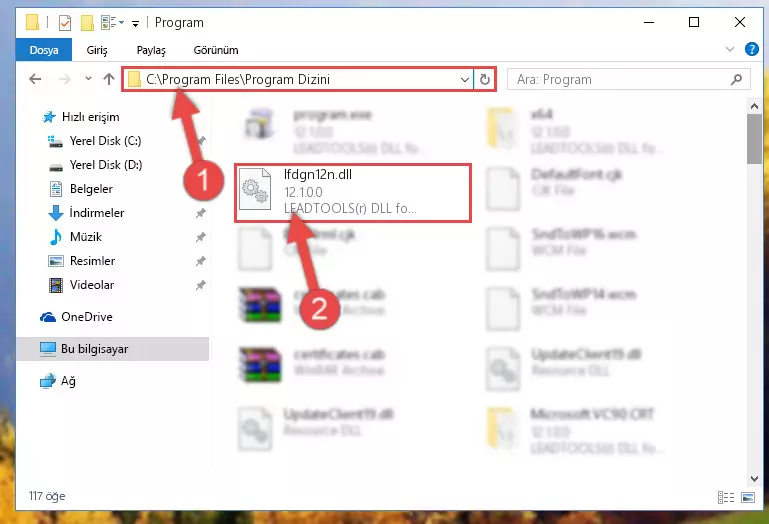This screenshot has width=769, height=524.
Task: Select the lfdgn12n.dll file
Action: point(353,193)
